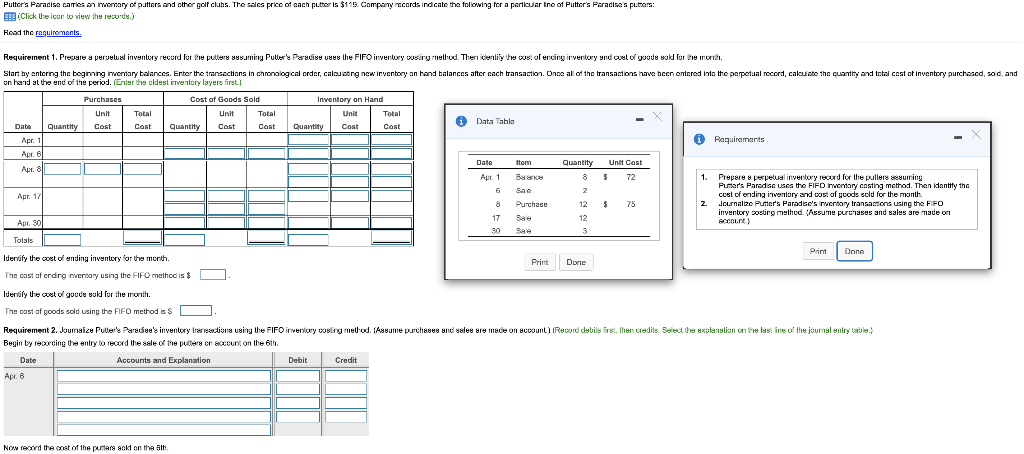Click the info icon in Data Table dialog
This screenshot has height=454, width=1024.
point(462,121)
